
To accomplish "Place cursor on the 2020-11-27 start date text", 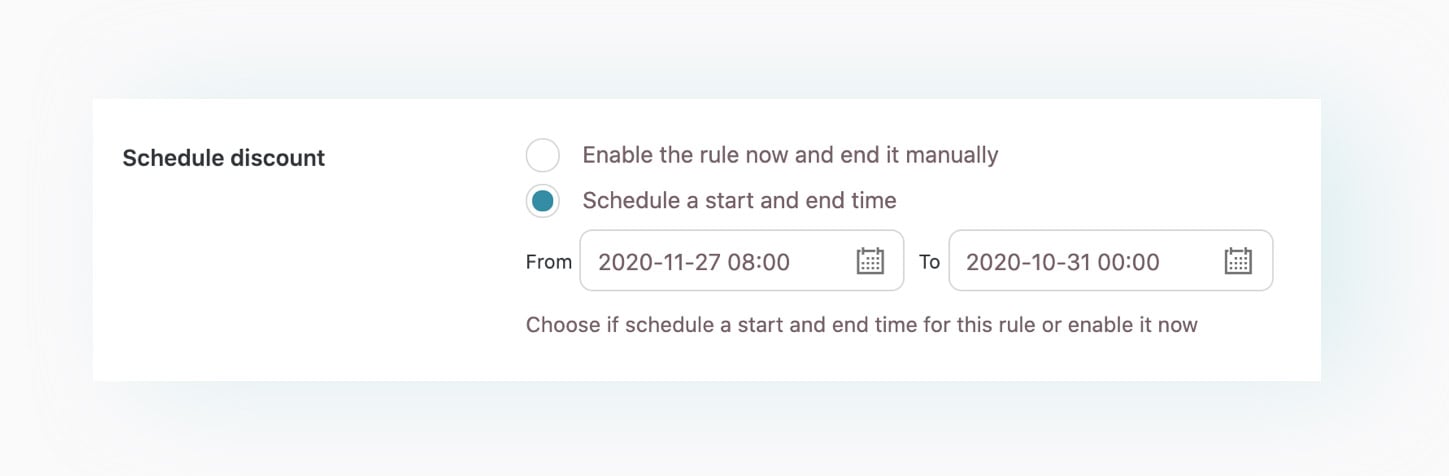I will coord(655,262).
